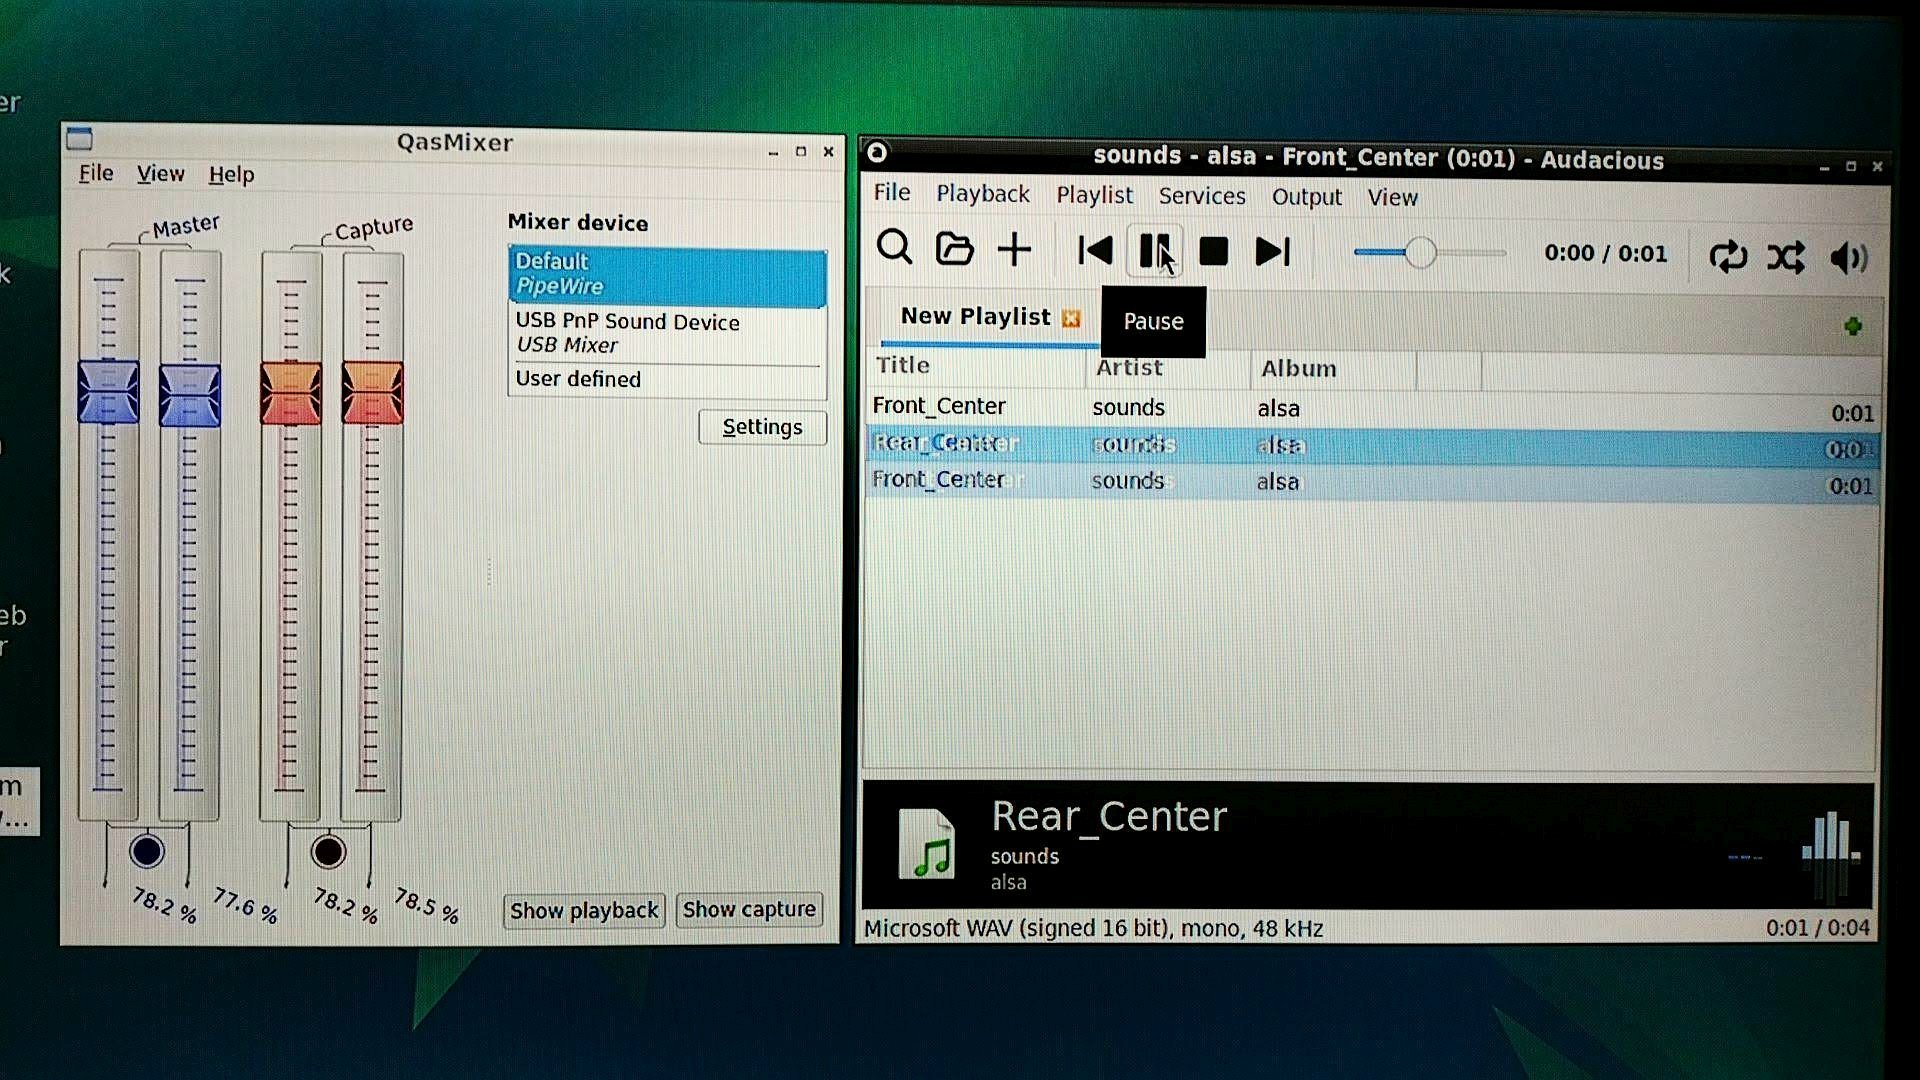Open QasMixer File menu
1920x1080 pixels.
(x=96, y=173)
